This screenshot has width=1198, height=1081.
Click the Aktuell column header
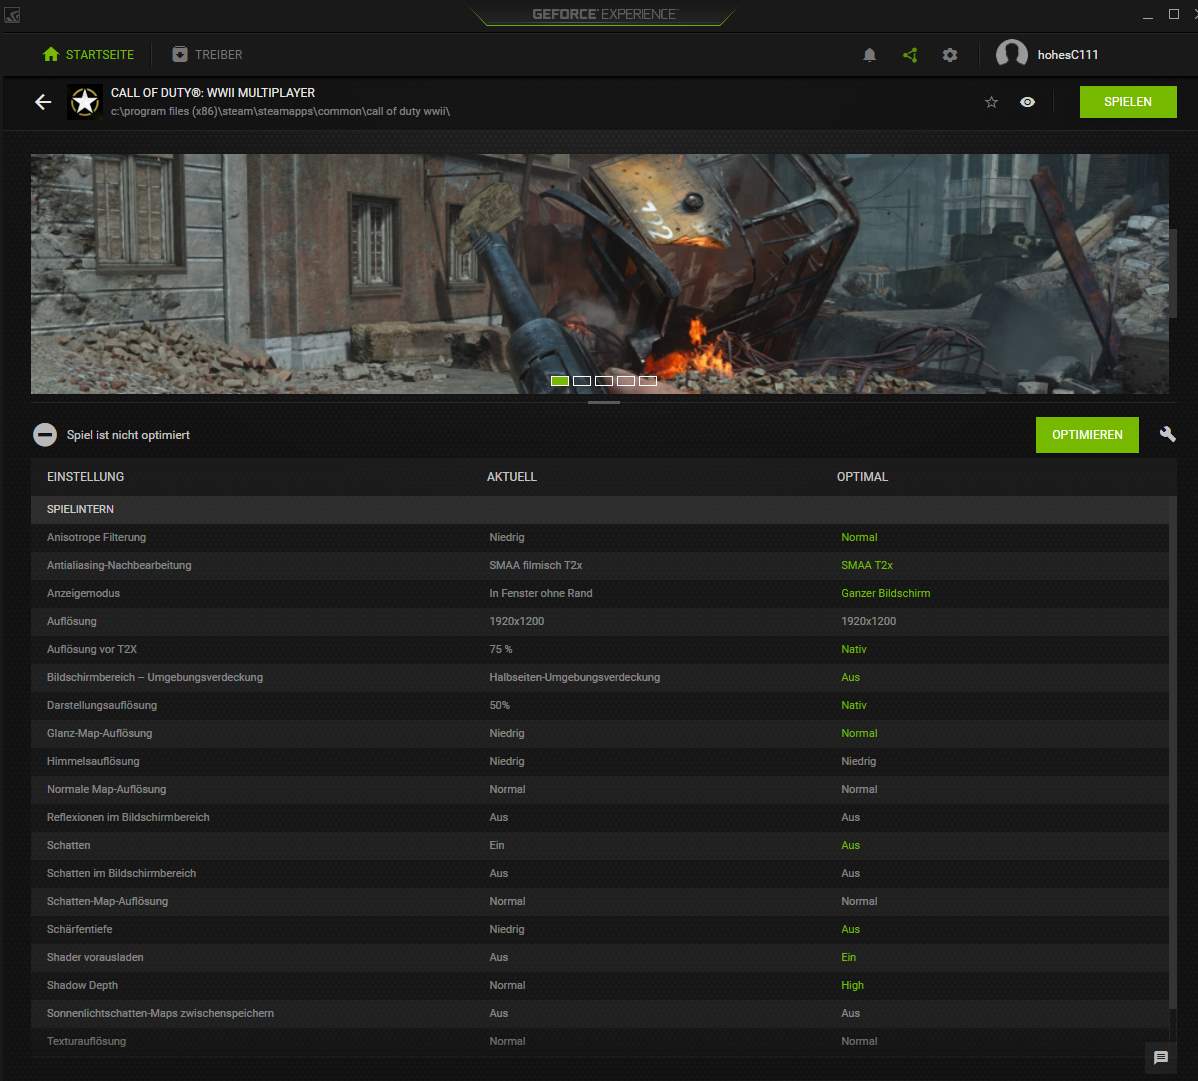[512, 477]
